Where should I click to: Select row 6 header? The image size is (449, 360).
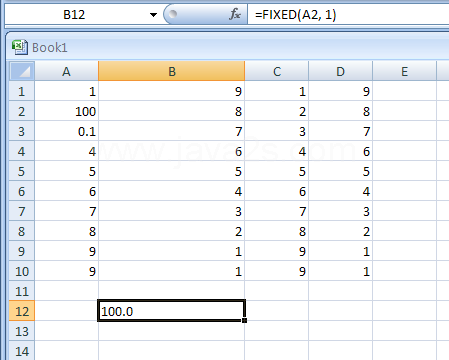tap(22, 191)
